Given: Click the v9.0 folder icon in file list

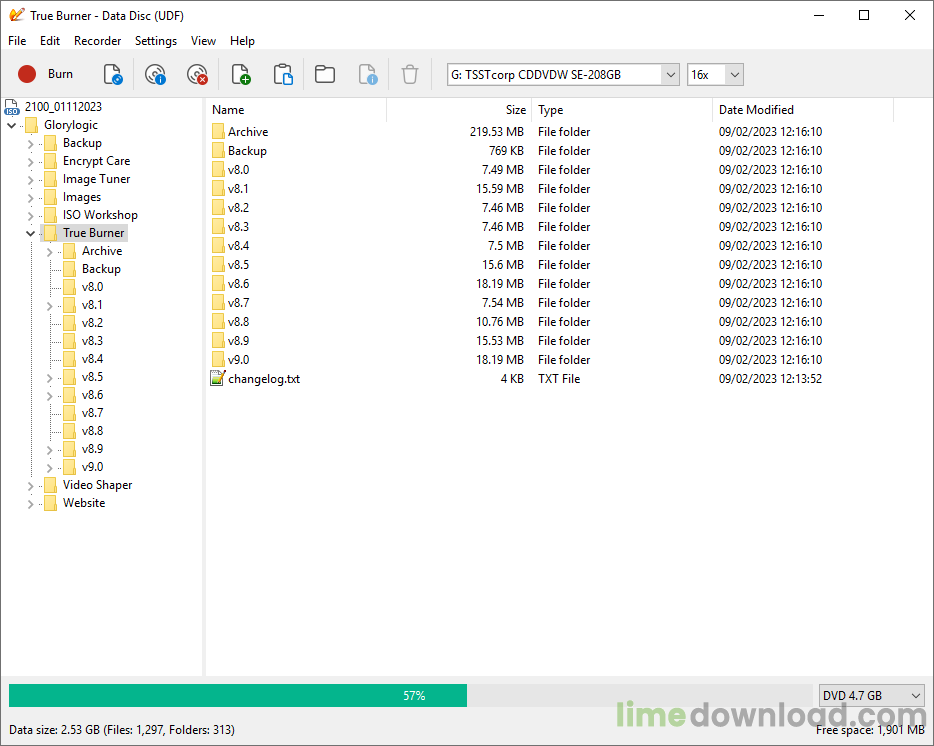Looking at the screenshot, I should [x=219, y=360].
